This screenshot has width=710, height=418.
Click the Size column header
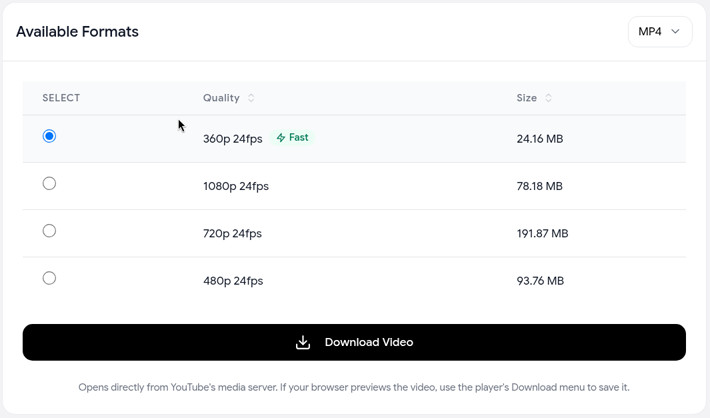point(527,98)
